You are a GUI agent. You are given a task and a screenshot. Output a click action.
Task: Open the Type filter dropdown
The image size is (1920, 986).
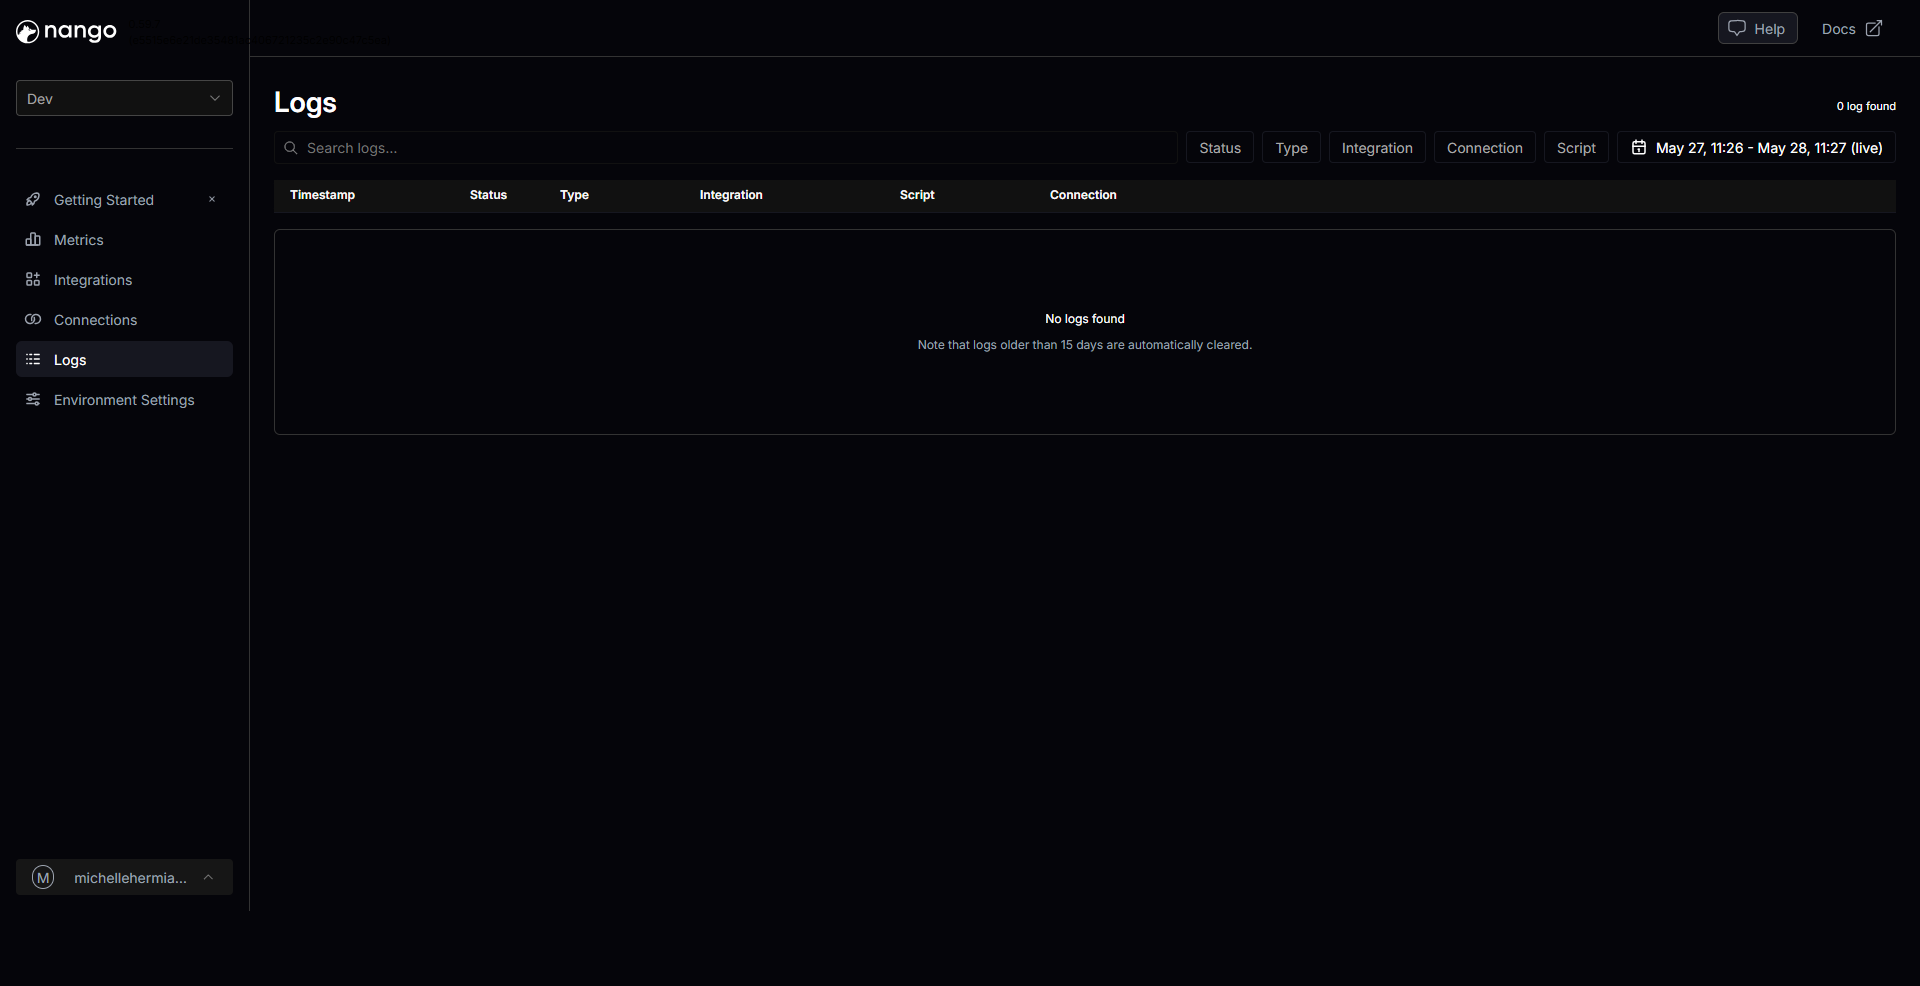coord(1291,148)
